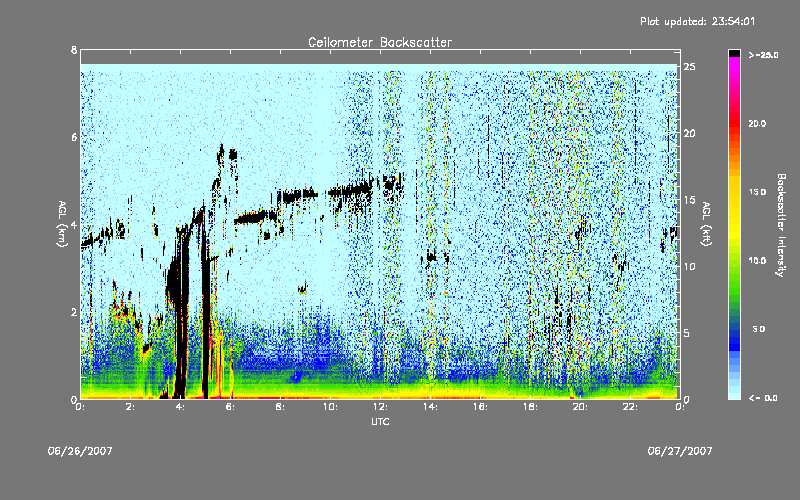Click the "Ceilometer Backscatter" plot title
Screen dimensions: 800x500
click(x=380, y=42)
